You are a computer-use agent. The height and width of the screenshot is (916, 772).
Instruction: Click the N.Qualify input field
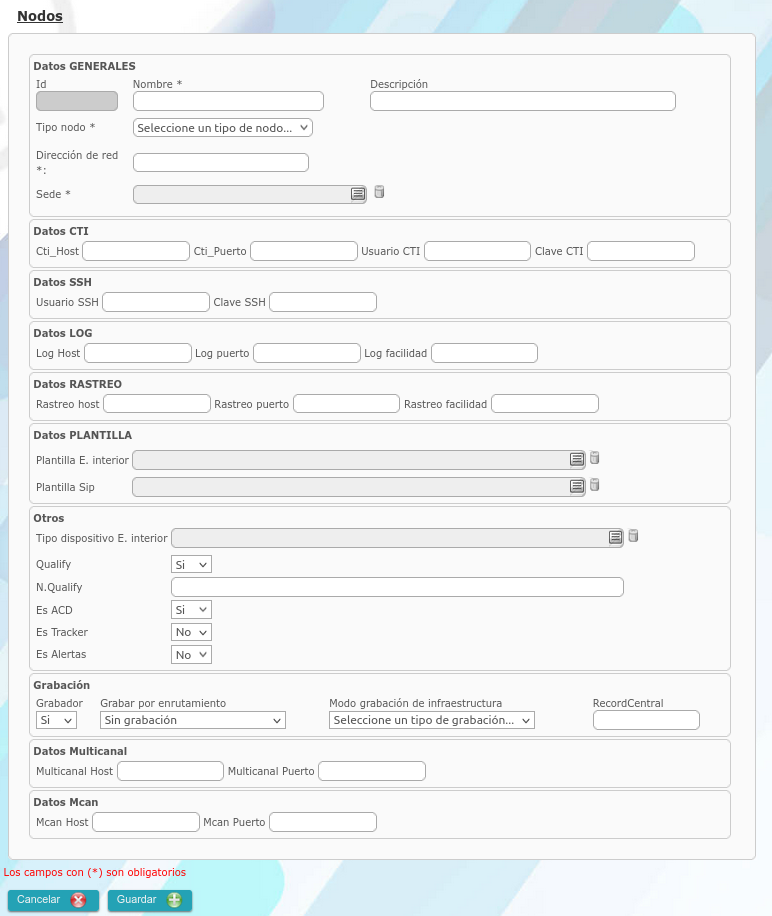point(397,587)
